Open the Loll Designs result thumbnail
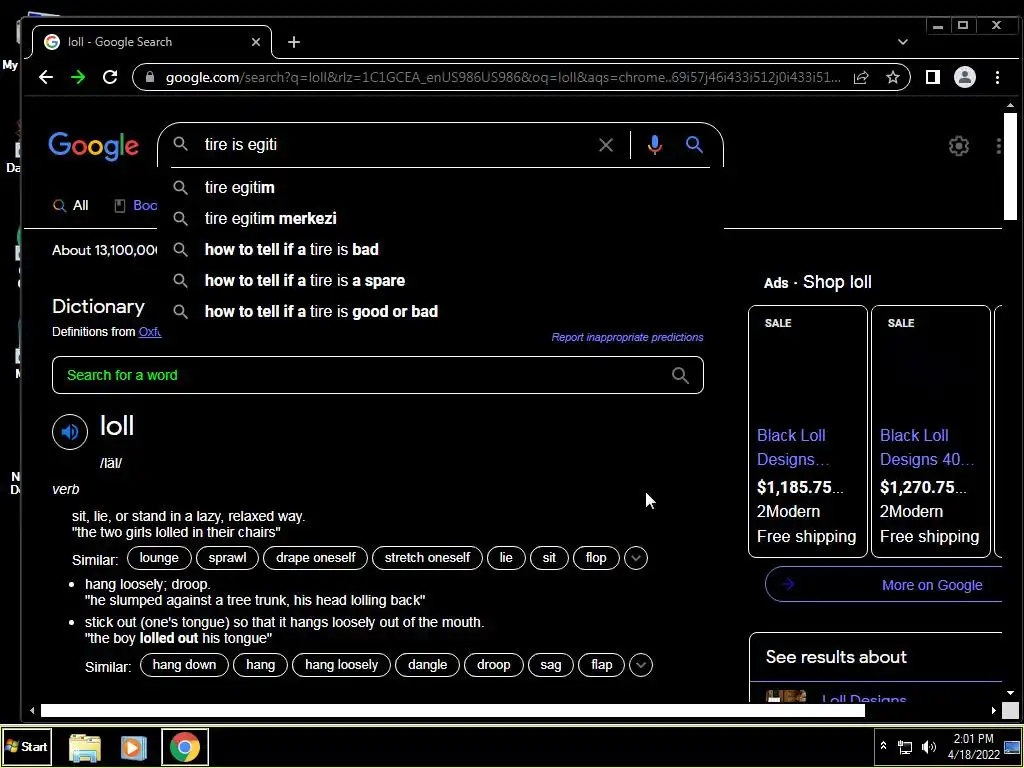The width and height of the screenshot is (1024, 768). tap(786, 696)
